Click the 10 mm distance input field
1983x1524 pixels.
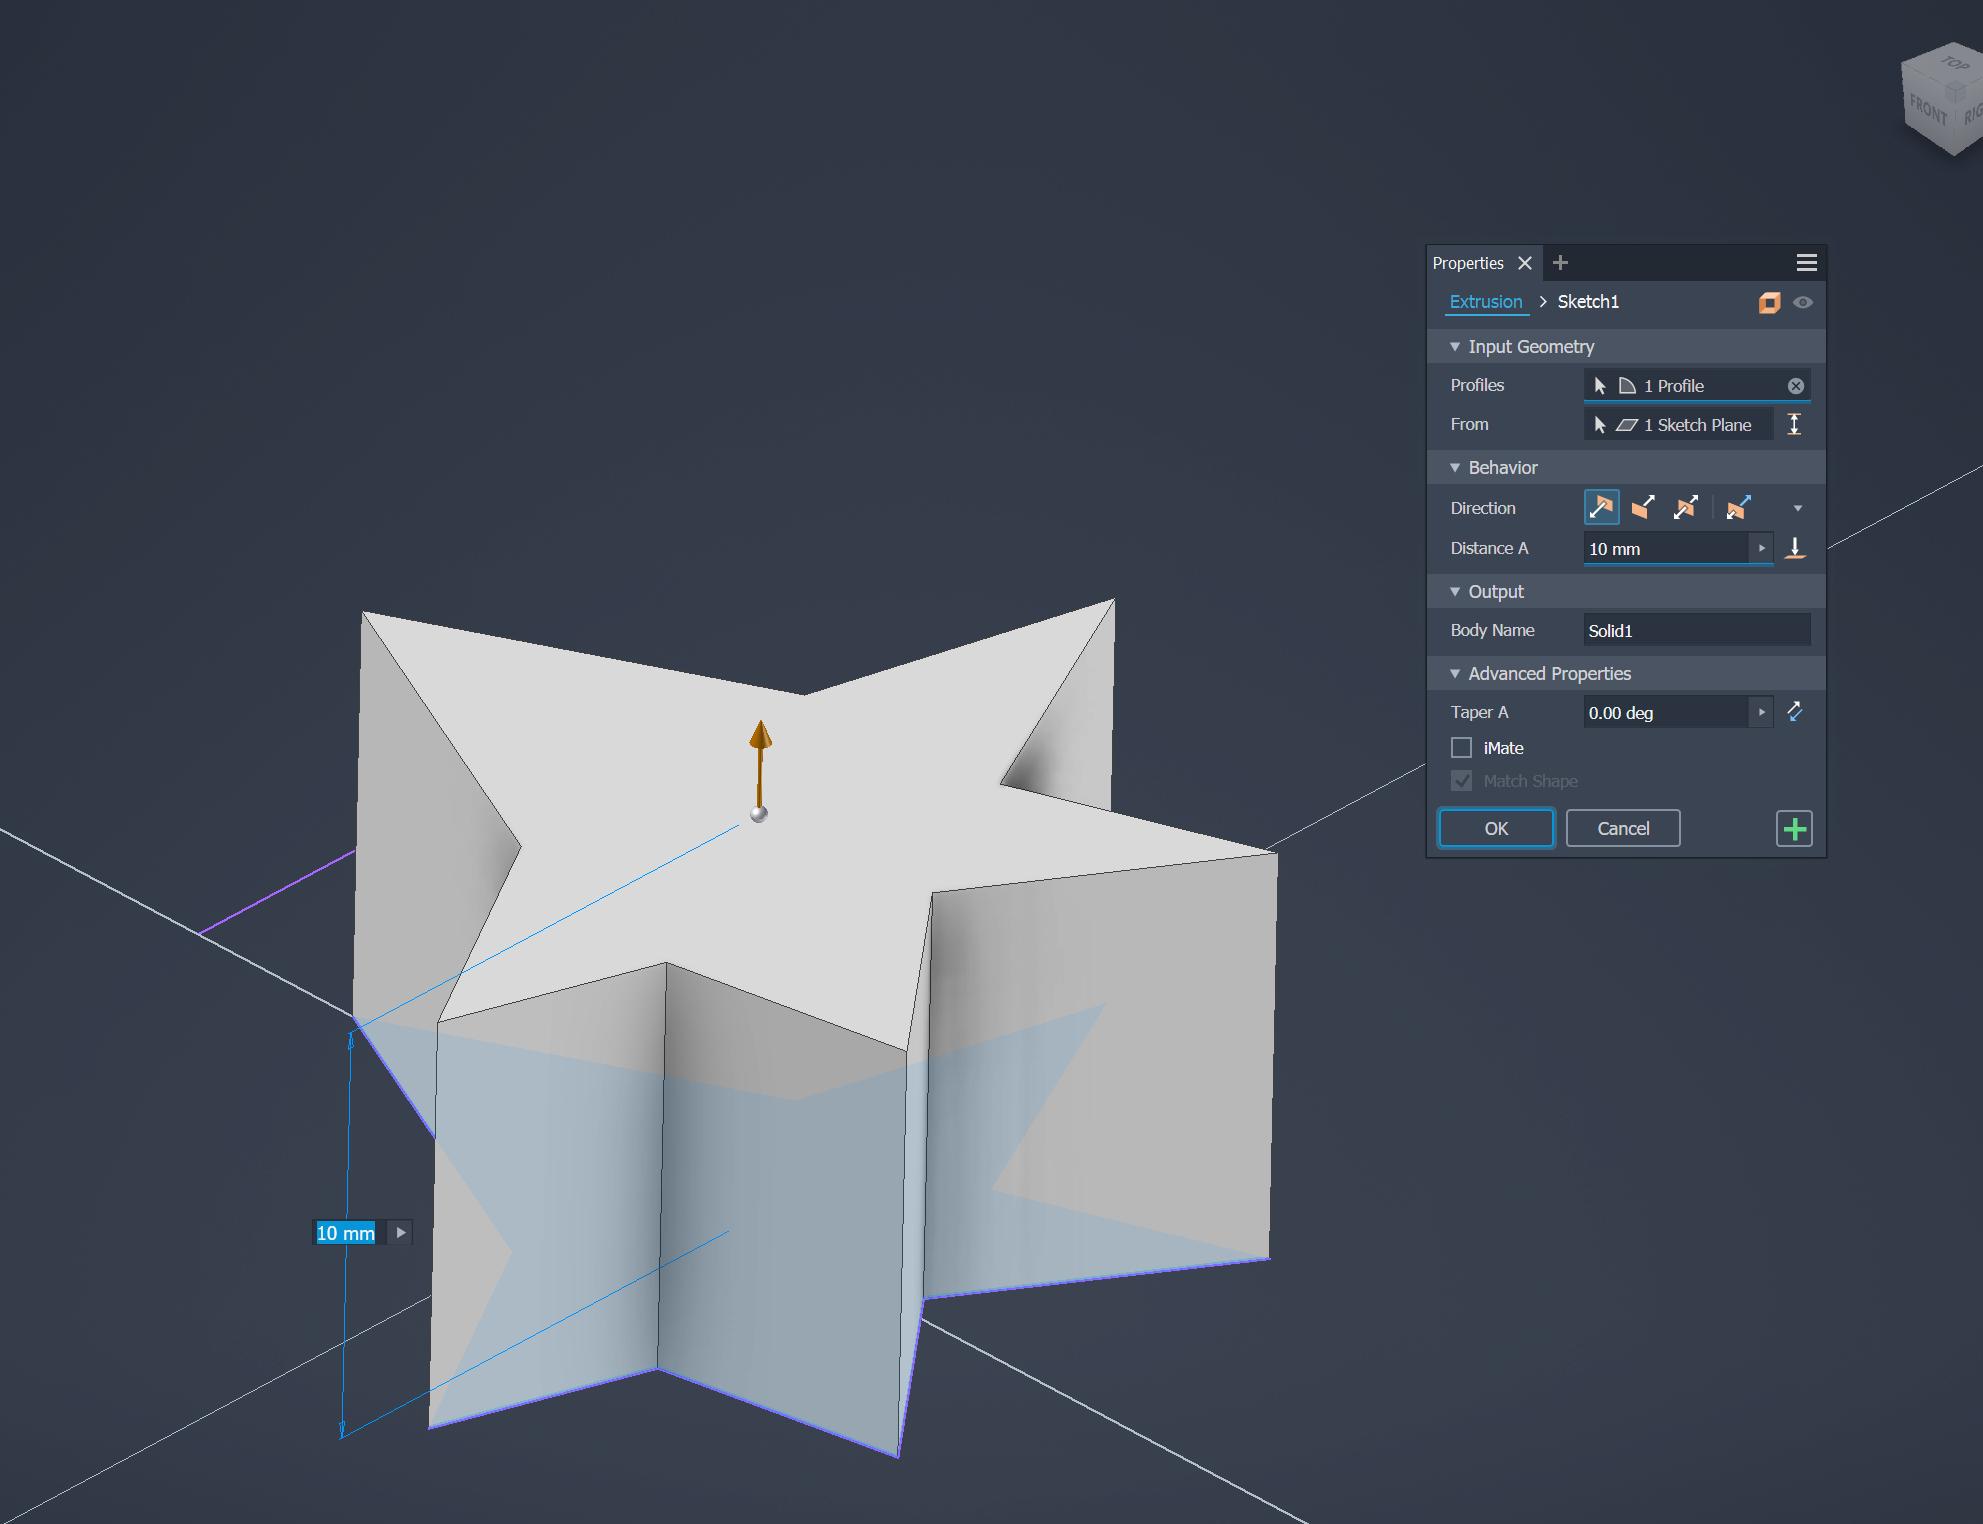tap(1660, 548)
